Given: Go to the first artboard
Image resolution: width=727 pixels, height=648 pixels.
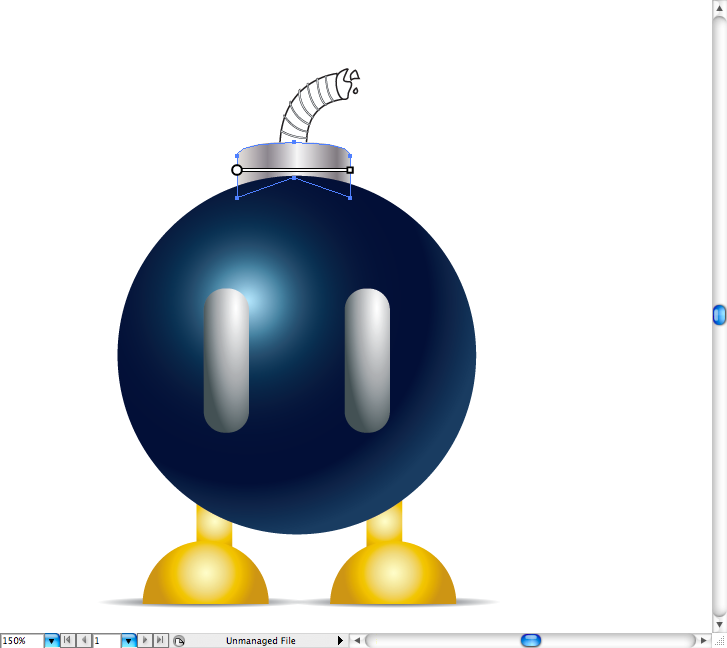Looking at the screenshot, I should pos(67,640).
